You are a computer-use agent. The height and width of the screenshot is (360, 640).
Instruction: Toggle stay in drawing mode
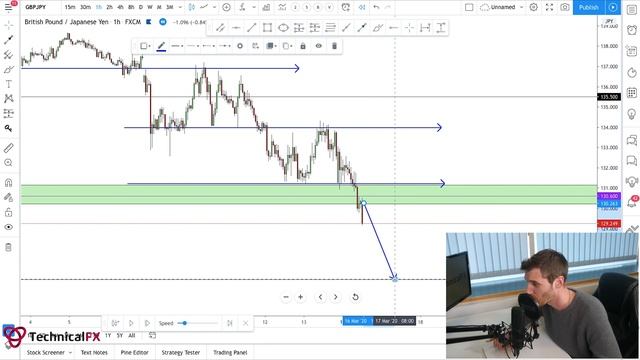tap(8, 198)
